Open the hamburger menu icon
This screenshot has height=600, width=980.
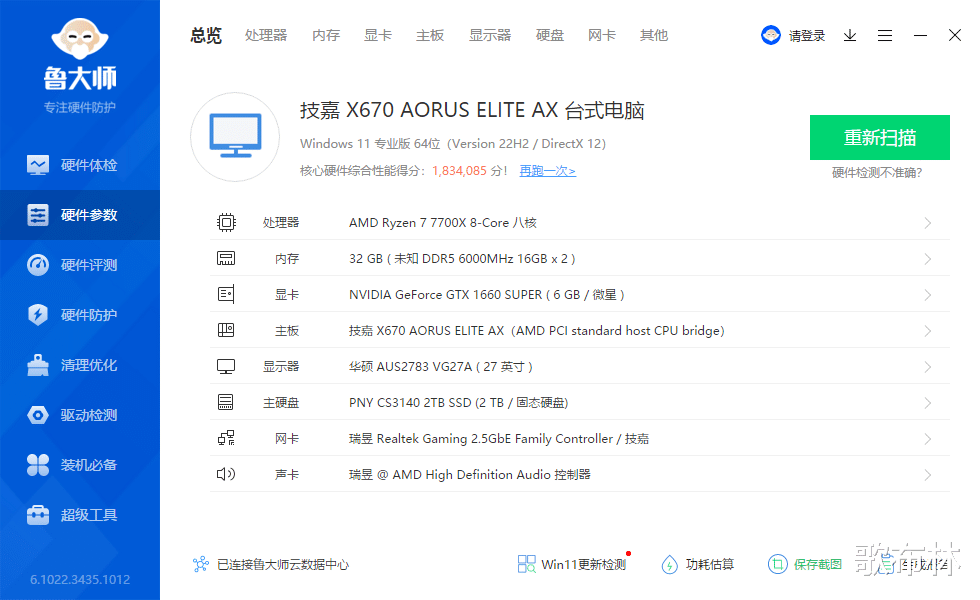[885, 36]
